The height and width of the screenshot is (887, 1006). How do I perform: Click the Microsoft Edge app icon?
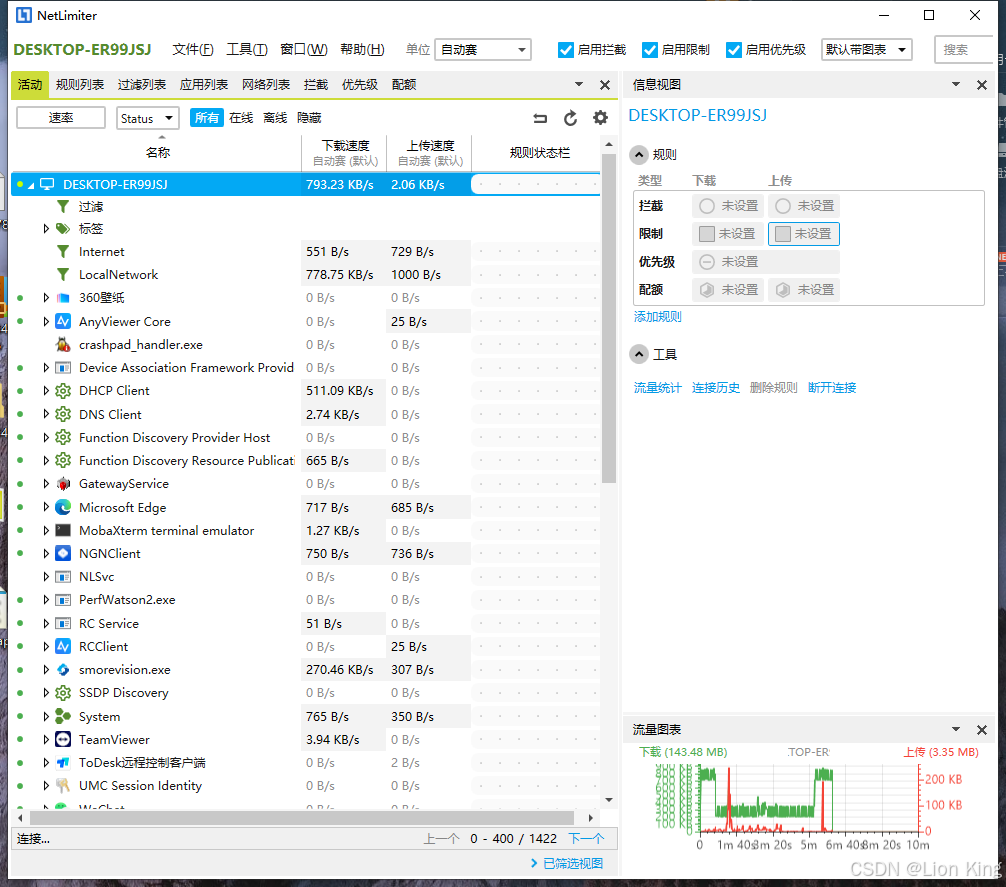point(63,507)
